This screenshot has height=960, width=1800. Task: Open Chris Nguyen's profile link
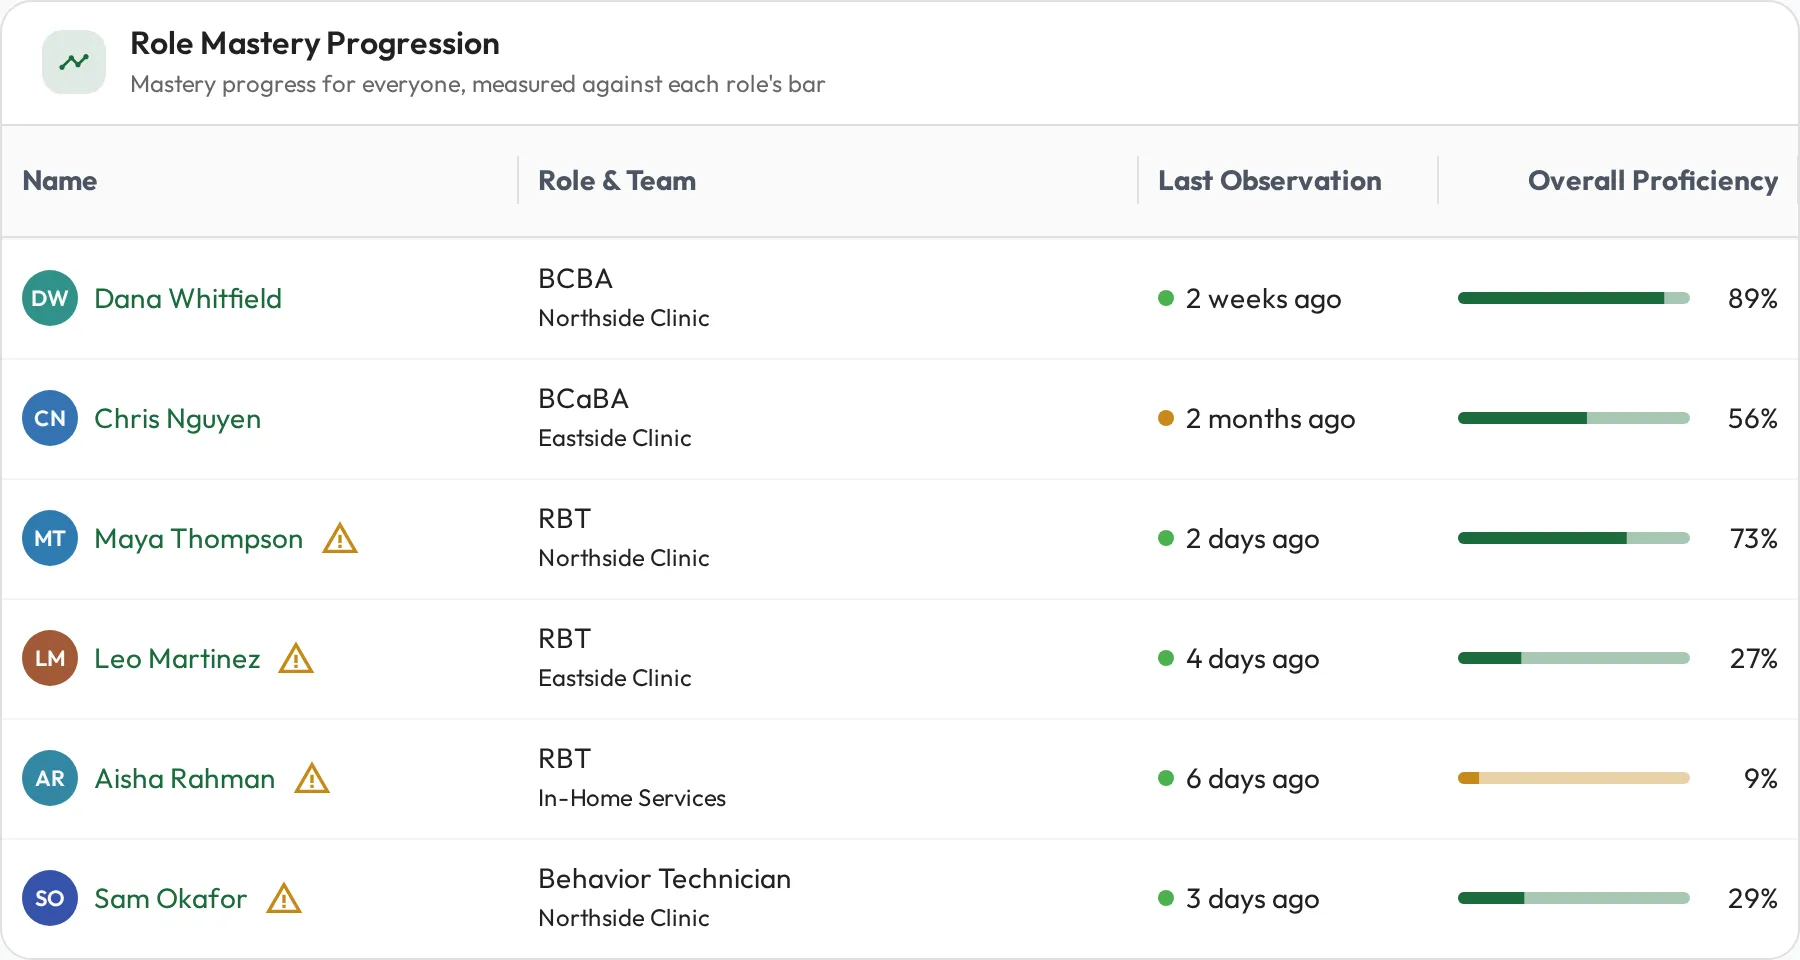coord(178,418)
